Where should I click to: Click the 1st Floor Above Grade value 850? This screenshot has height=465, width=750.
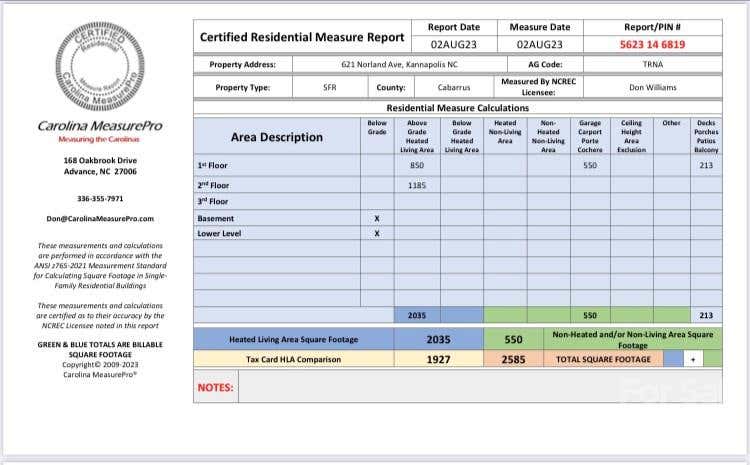coord(417,165)
